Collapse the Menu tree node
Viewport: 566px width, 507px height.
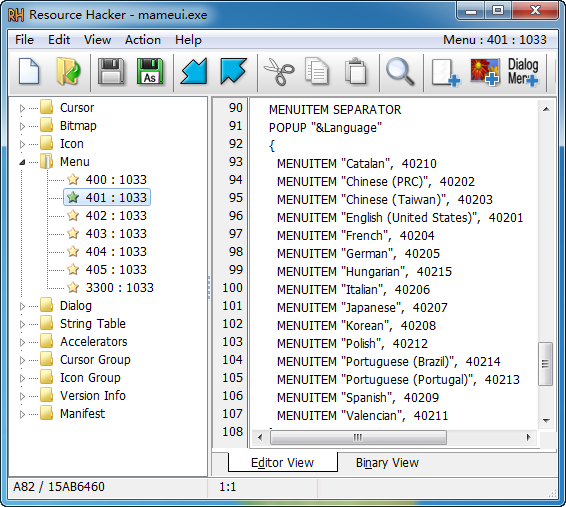[22, 162]
